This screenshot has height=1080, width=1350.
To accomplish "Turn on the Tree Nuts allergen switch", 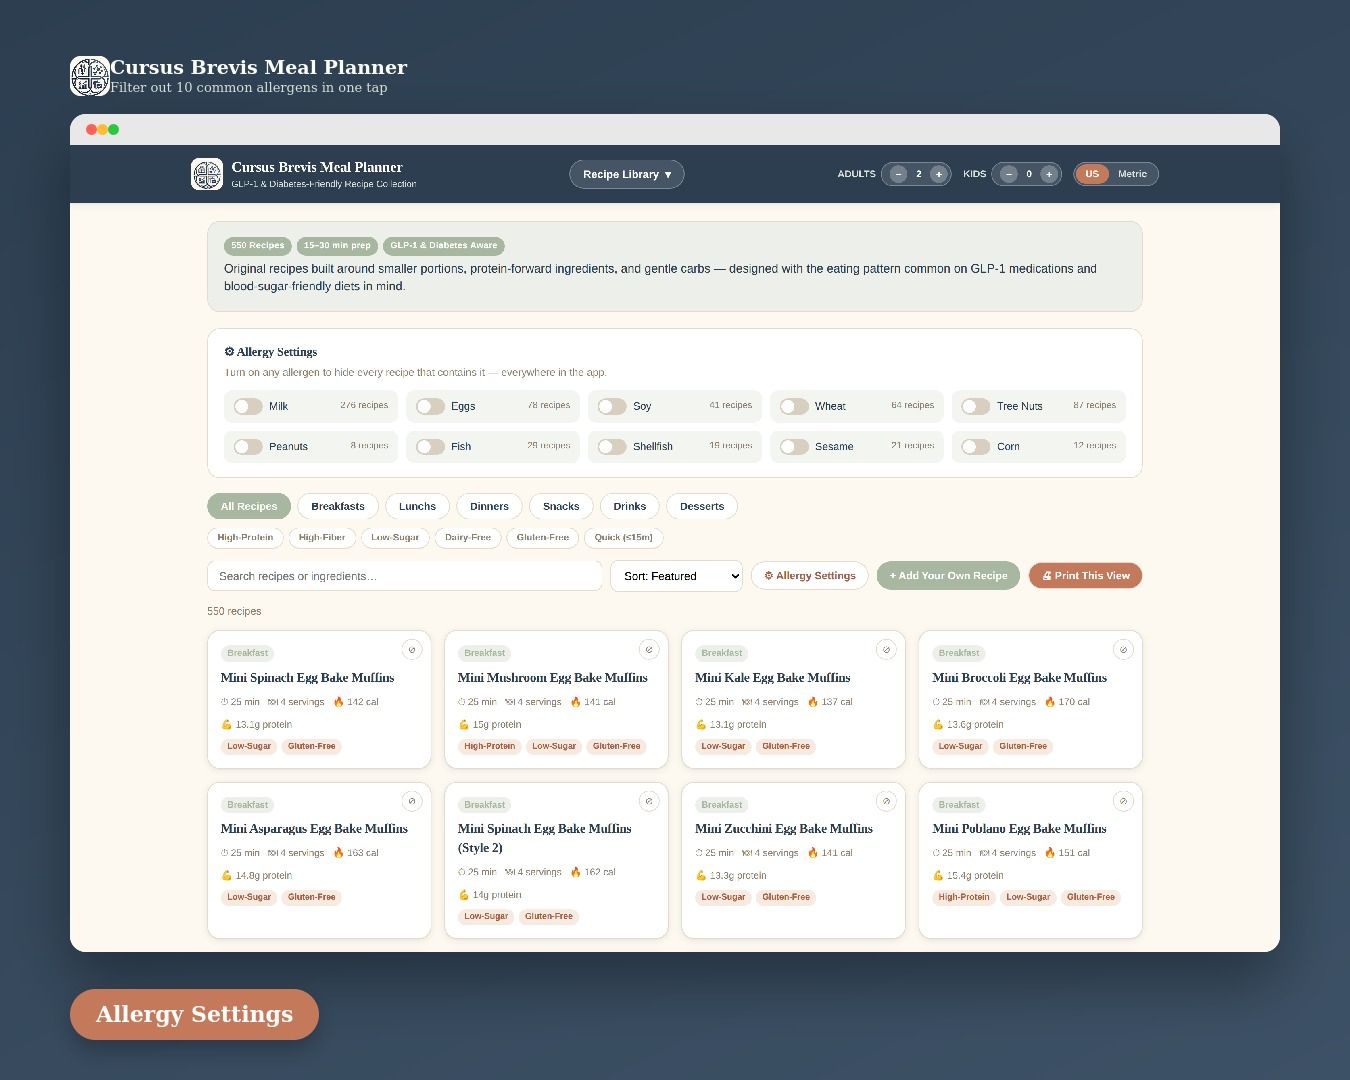I will (x=976, y=406).
